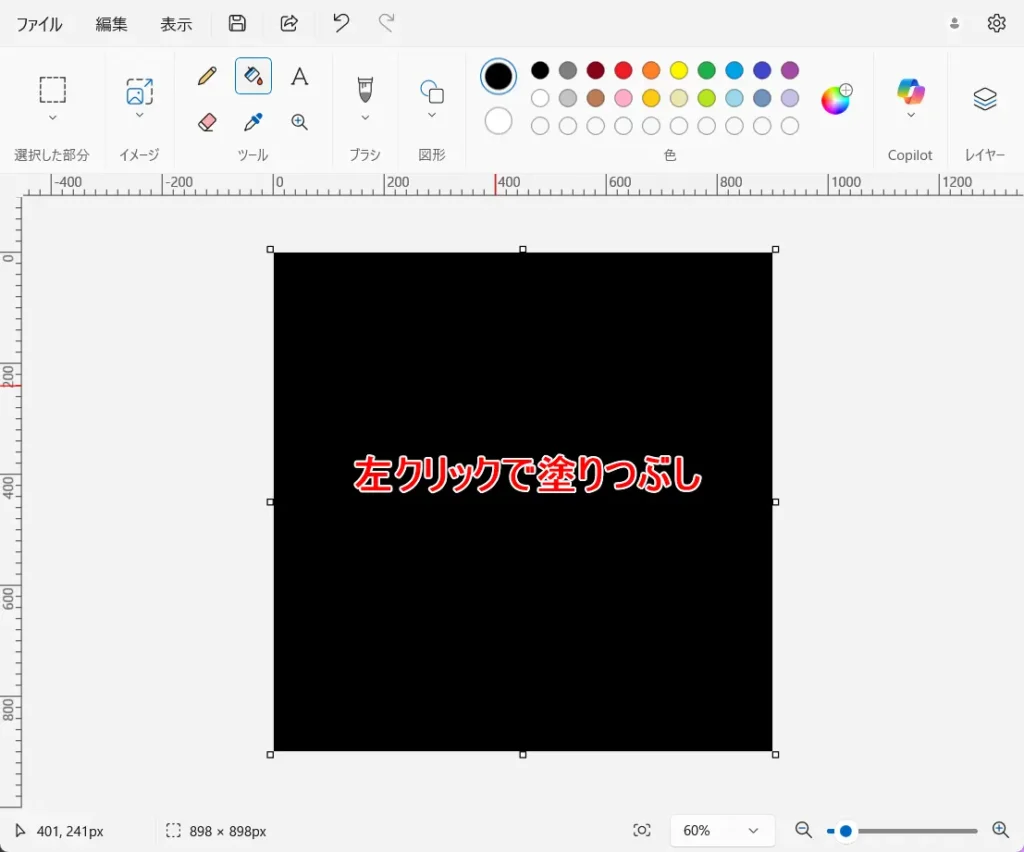The image size is (1024, 852).
Task: Click the save floppy disk icon
Action: click(237, 24)
